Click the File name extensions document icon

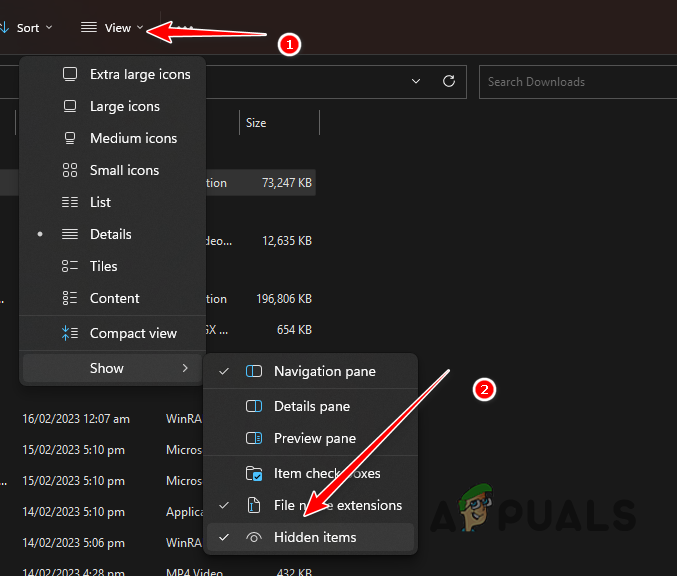254,505
